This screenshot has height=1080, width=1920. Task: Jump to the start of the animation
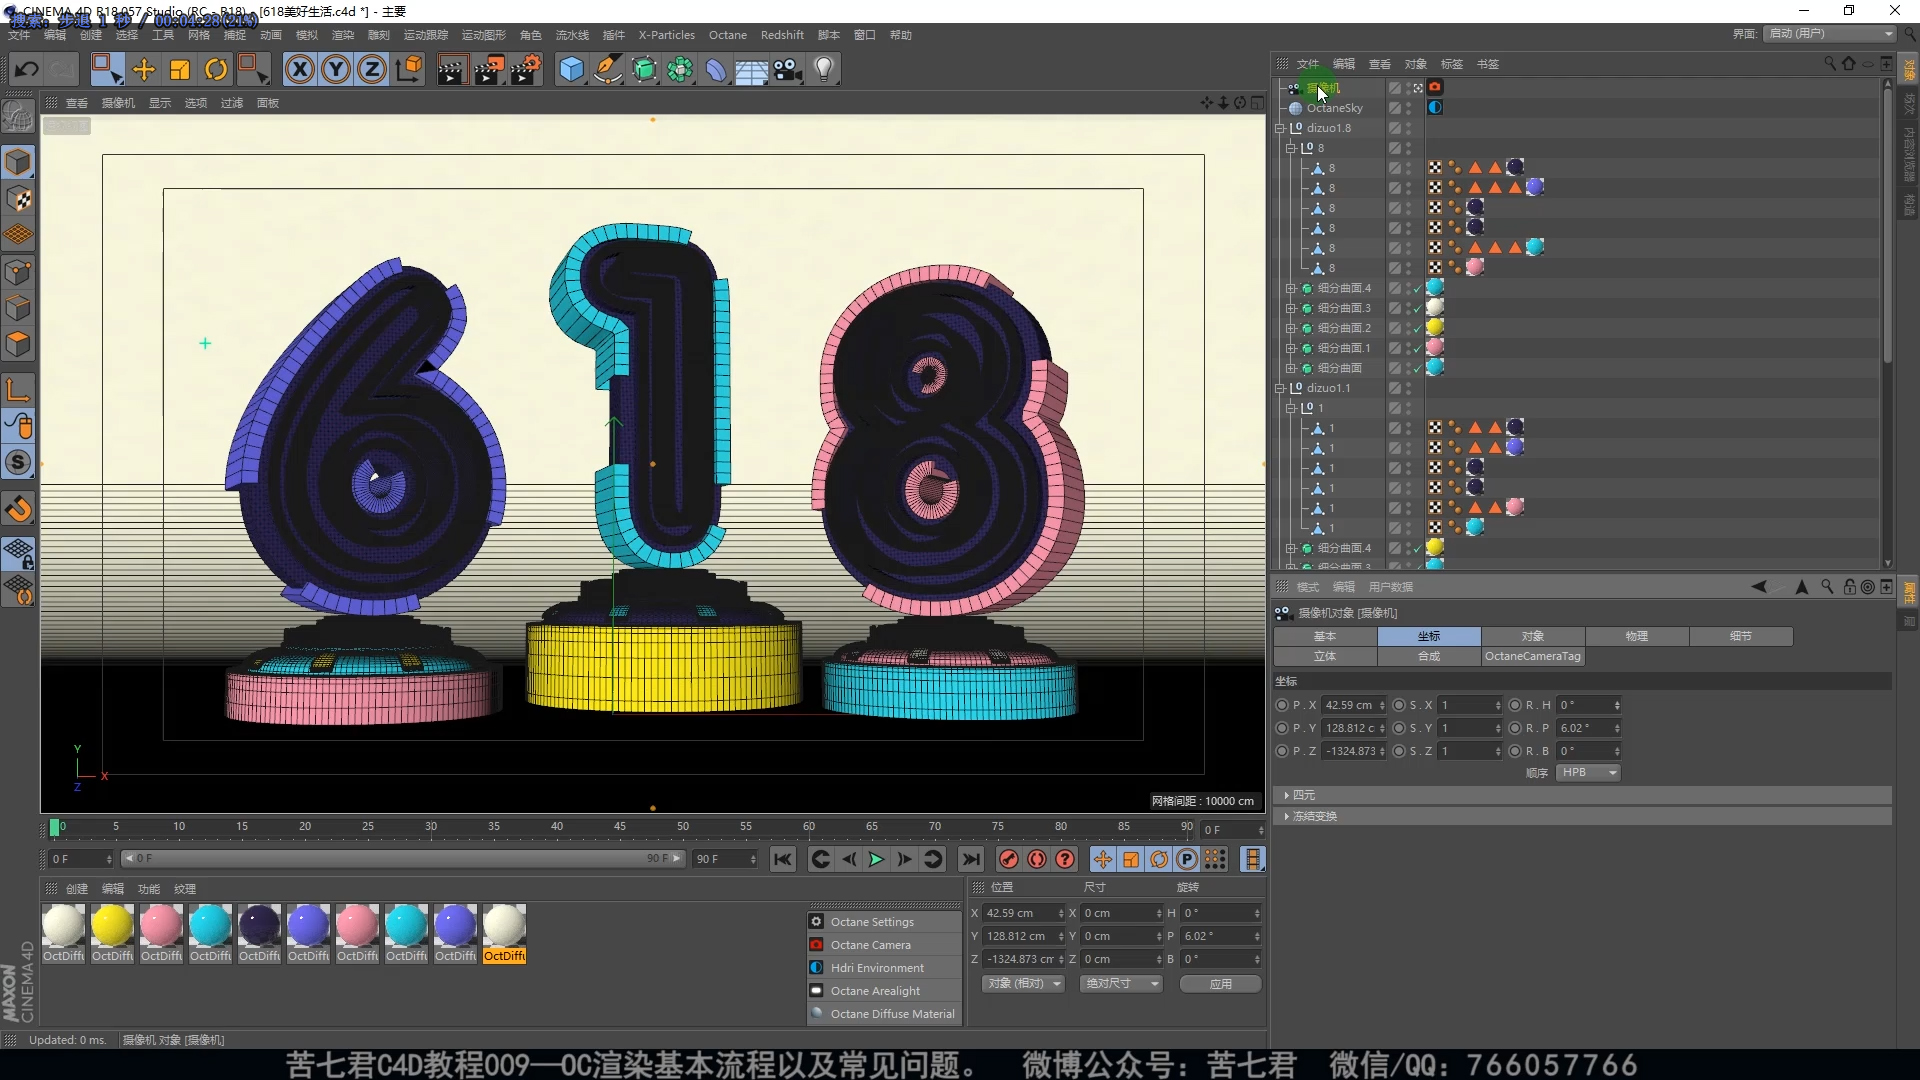pos(783,859)
